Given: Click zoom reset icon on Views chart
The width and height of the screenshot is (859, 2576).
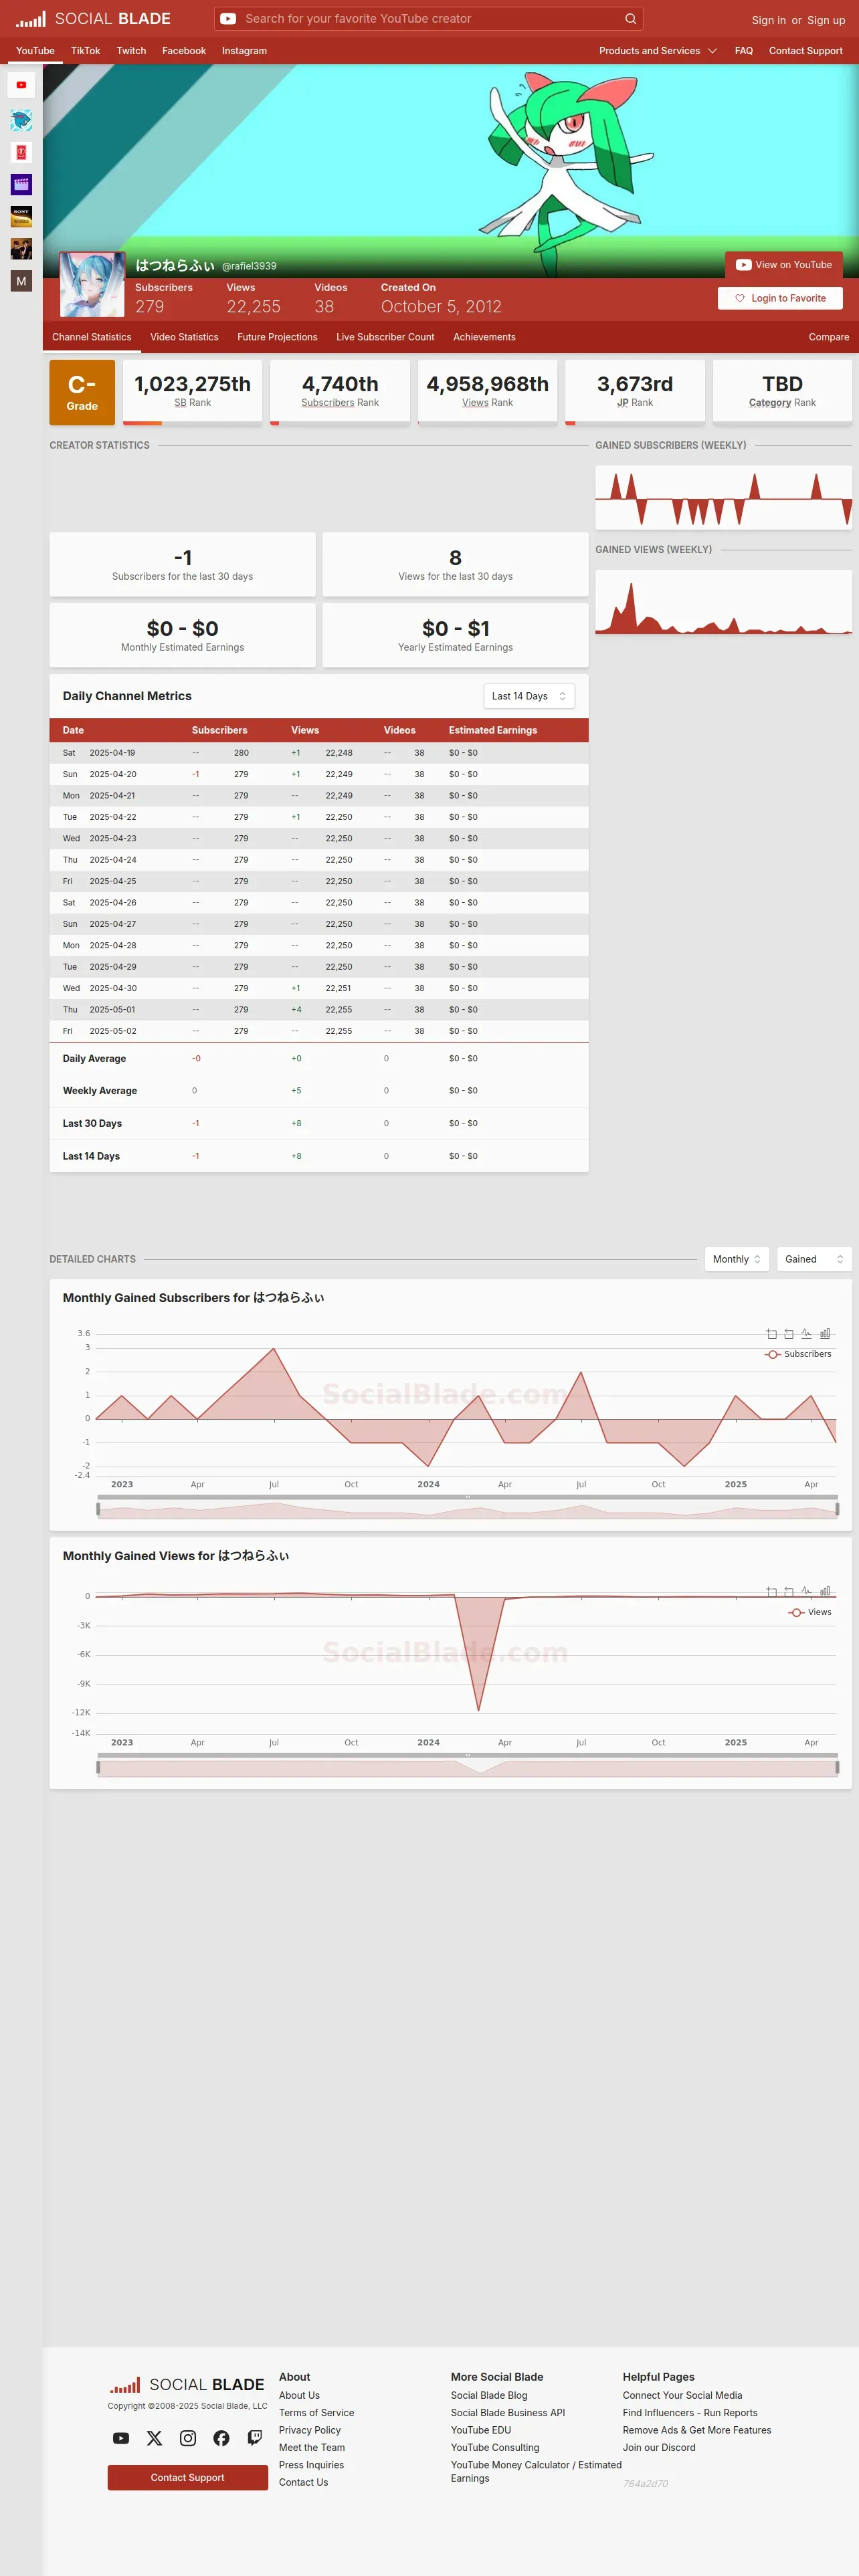Looking at the screenshot, I should (789, 1591).
